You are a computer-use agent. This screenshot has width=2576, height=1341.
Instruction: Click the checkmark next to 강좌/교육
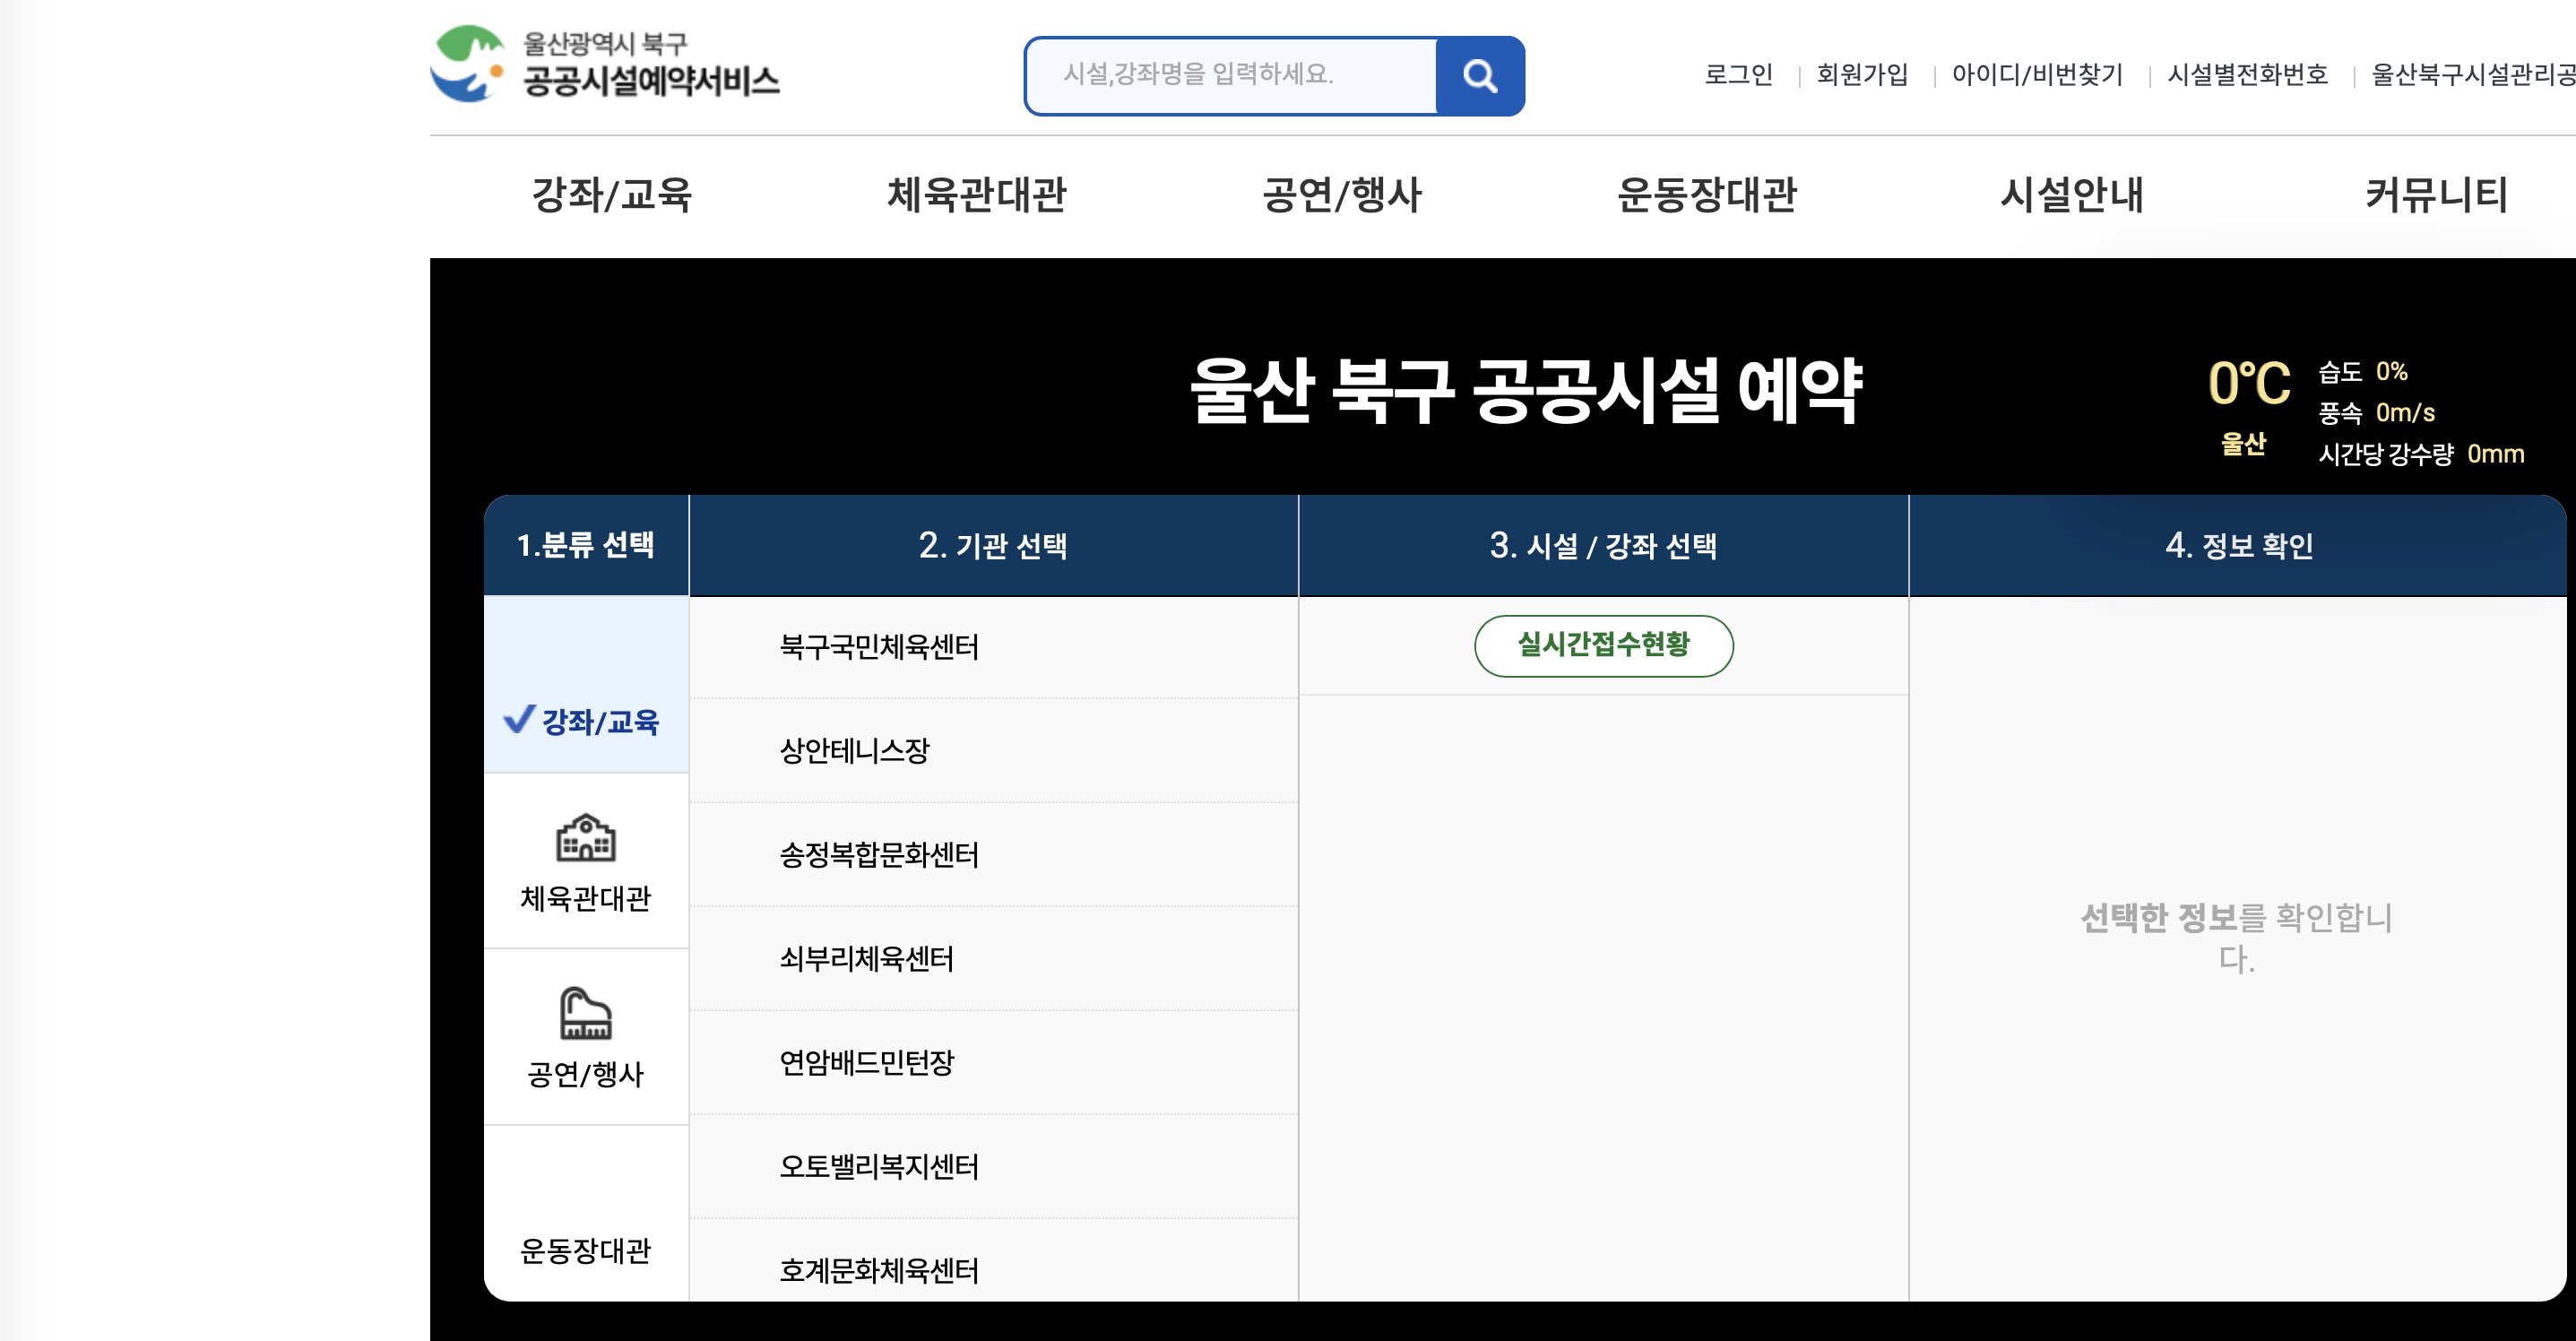point(518,719)
